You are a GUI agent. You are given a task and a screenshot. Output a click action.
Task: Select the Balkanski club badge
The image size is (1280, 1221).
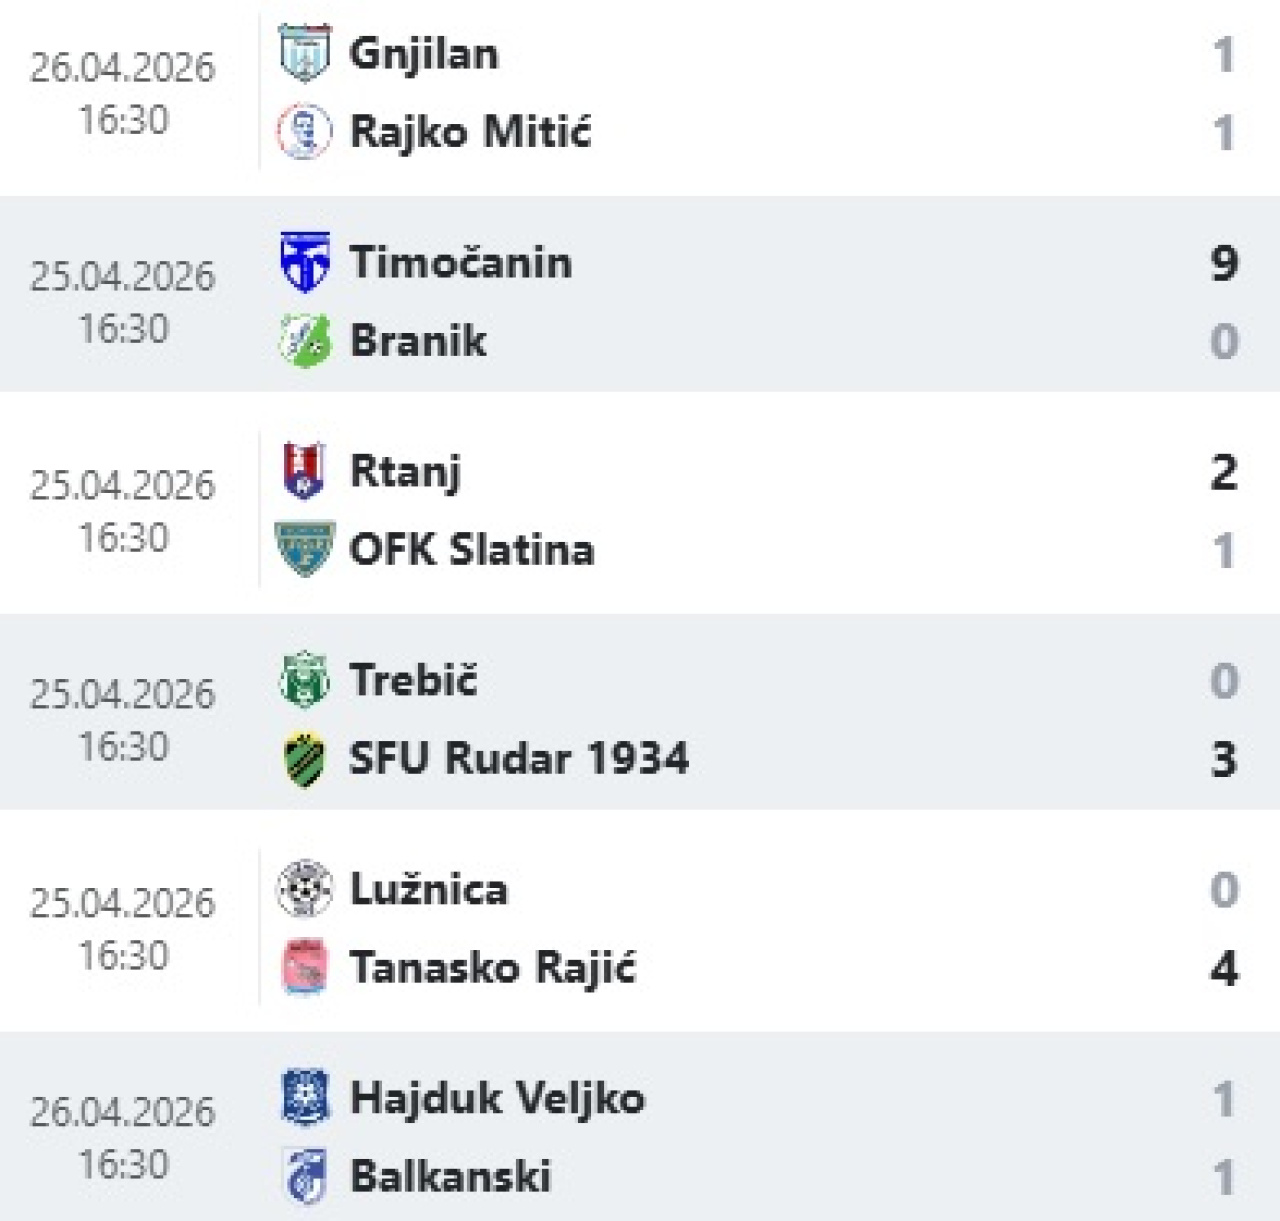click(x=304, y=1176)
